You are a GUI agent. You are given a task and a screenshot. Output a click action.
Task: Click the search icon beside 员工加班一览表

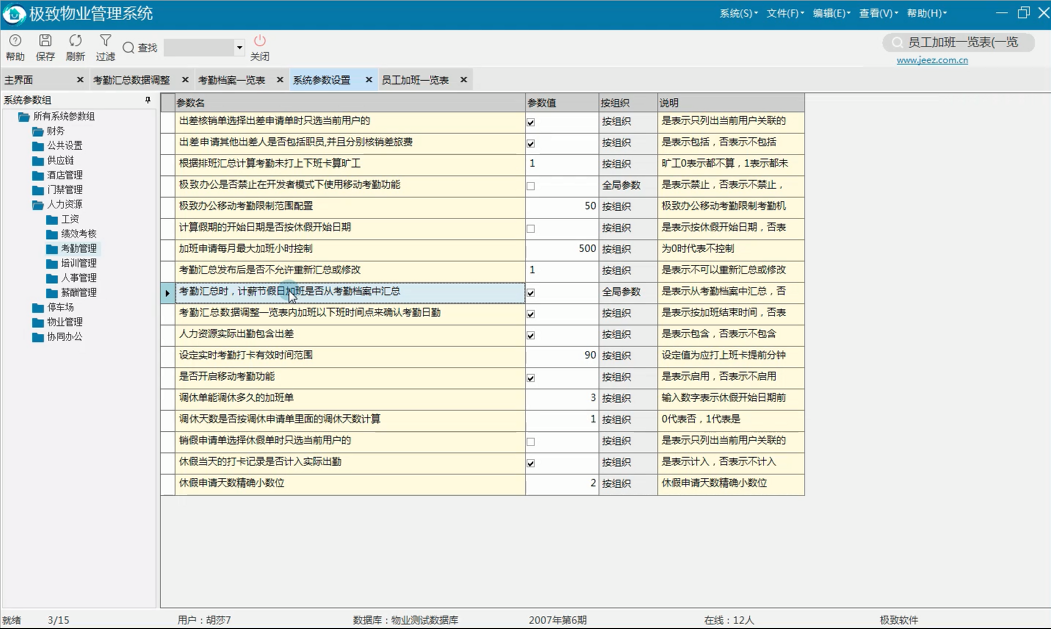click(897, 43)
